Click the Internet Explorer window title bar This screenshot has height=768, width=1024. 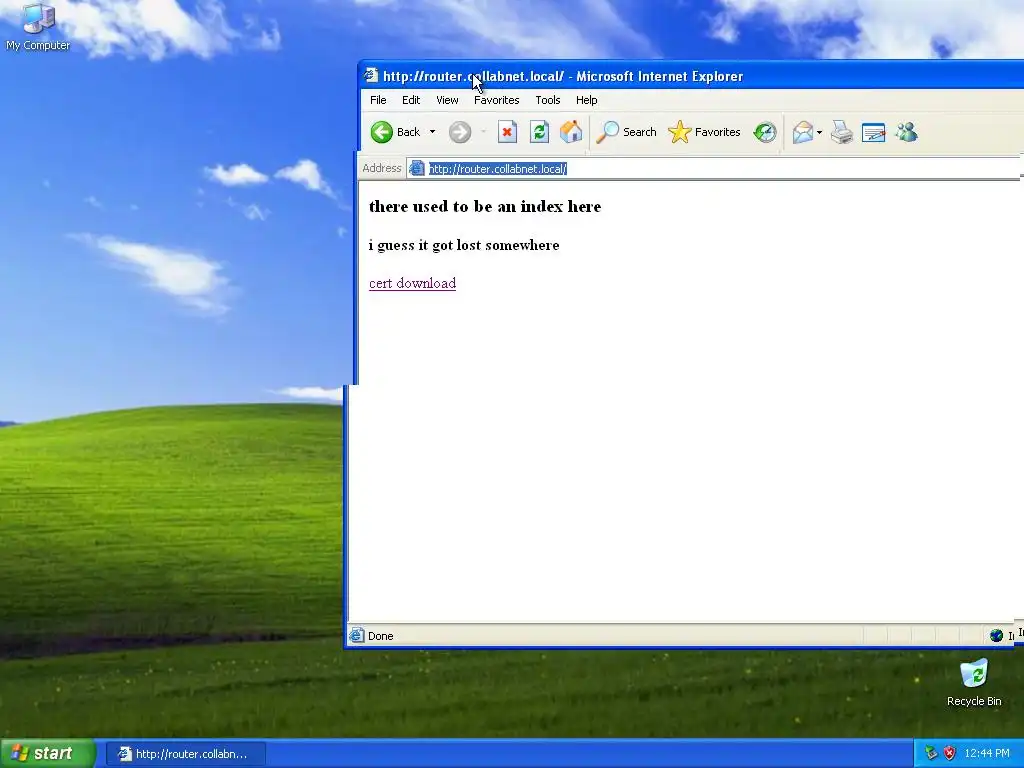pos(691,76)
